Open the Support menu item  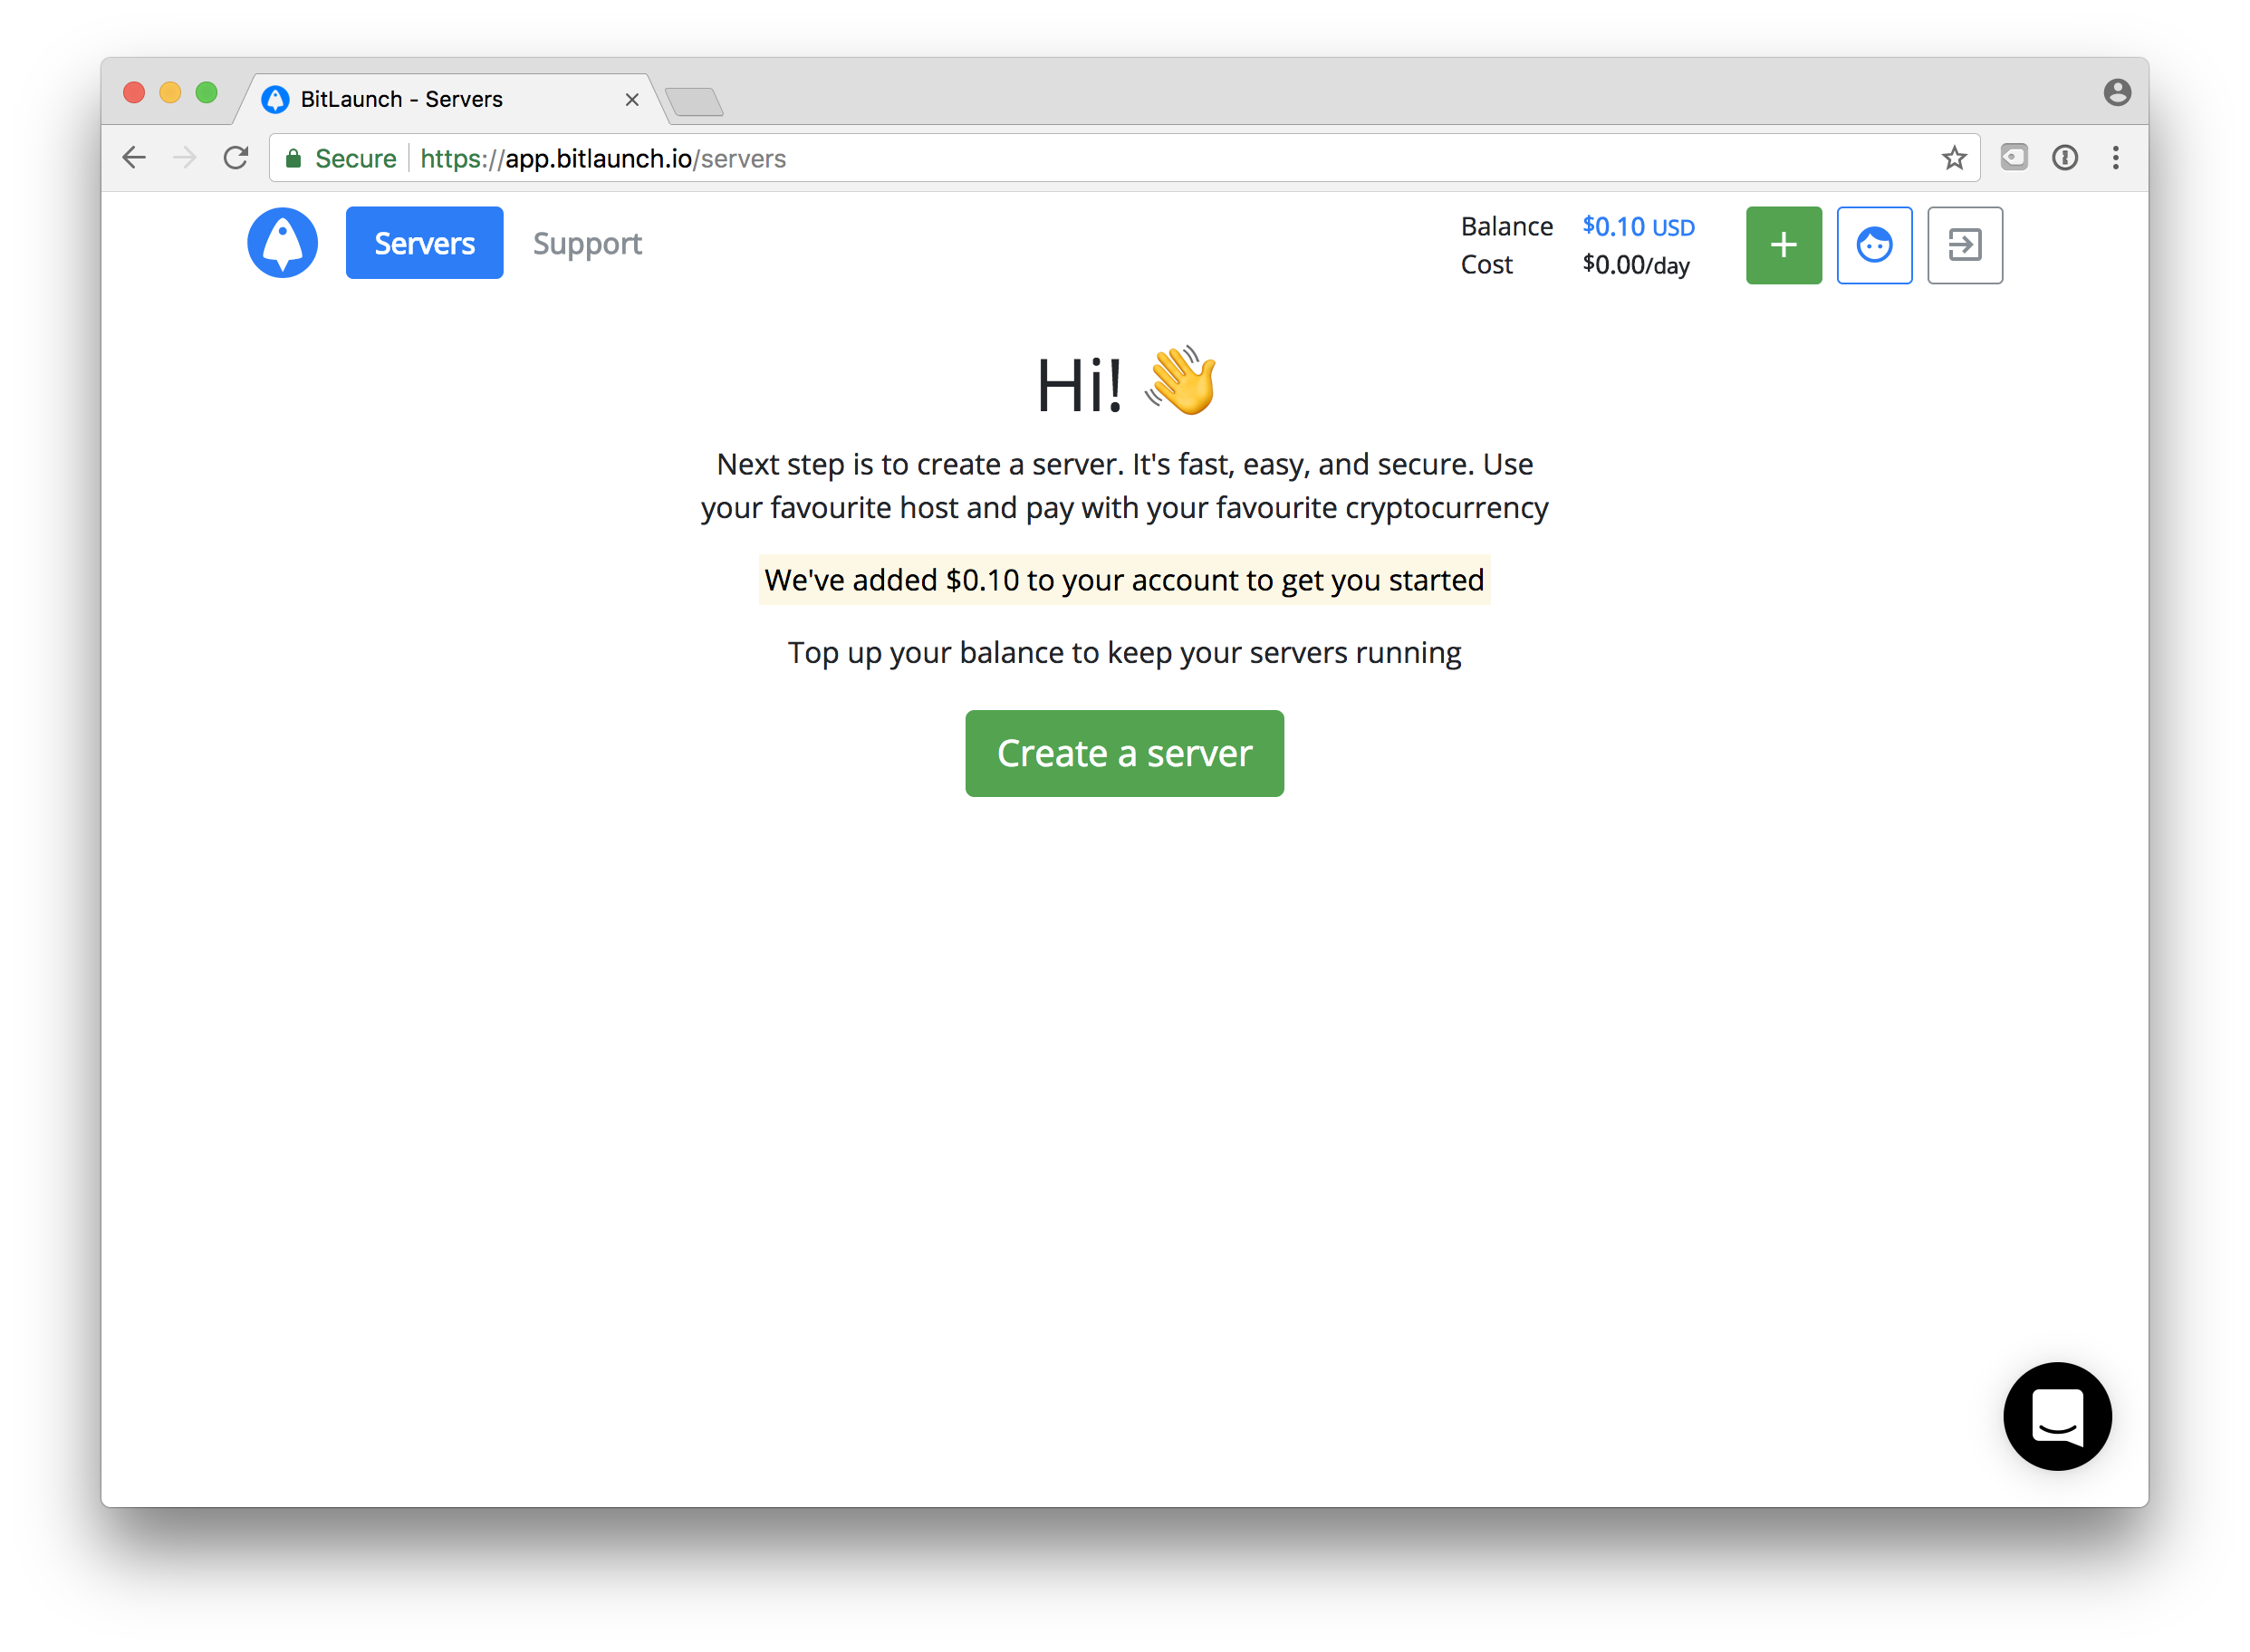coord(589,243)
